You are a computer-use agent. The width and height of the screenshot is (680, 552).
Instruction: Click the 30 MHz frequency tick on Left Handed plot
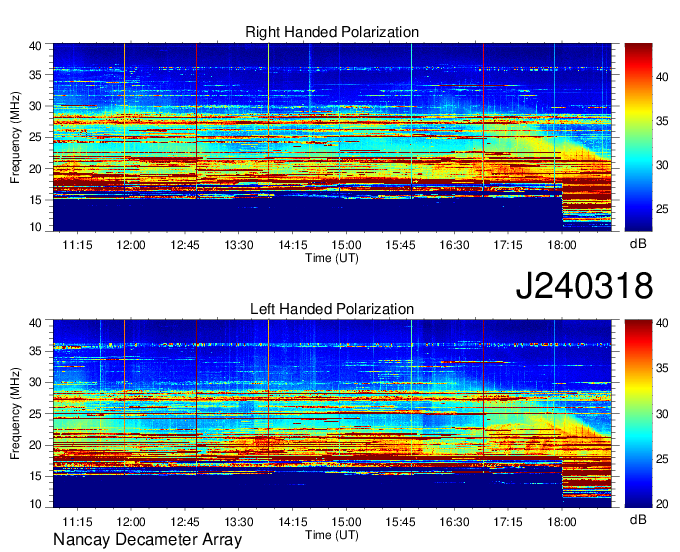pos(35,382)
